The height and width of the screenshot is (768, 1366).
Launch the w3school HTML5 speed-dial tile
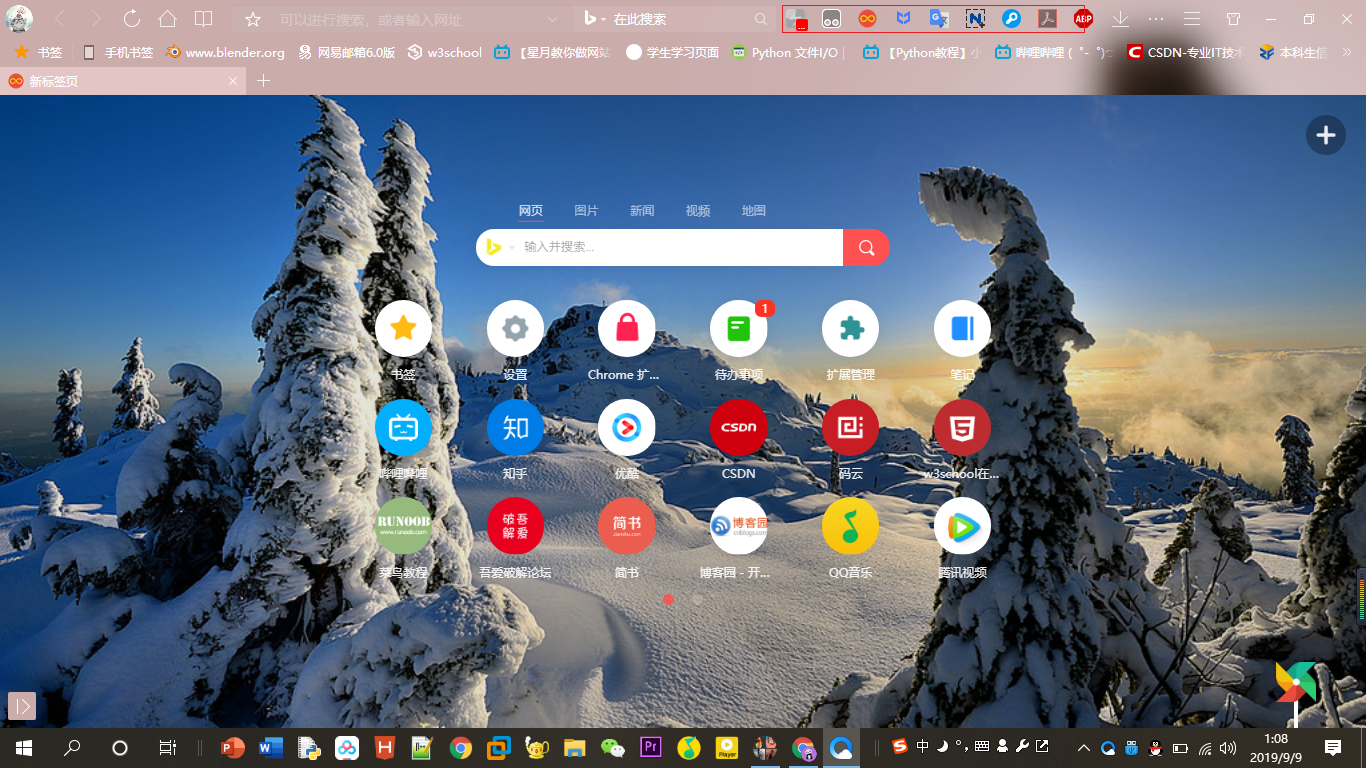[x=963, y=428]
